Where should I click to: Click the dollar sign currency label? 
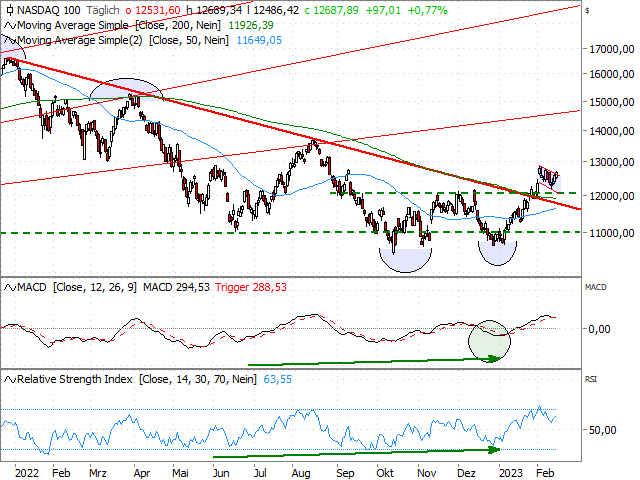coord(587,11)
